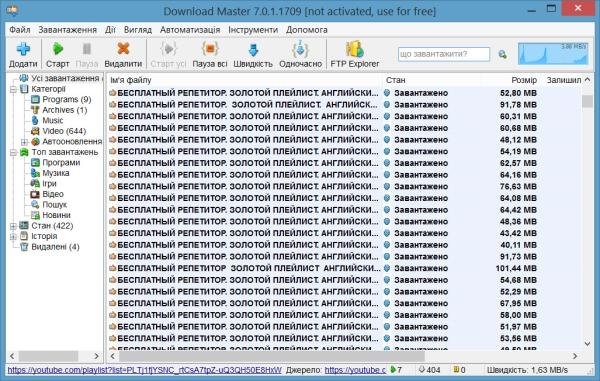This screenshot has width=600, height=381.
Task: Open the youtube playlist link in status bar
Action: [x=144, y=370]
